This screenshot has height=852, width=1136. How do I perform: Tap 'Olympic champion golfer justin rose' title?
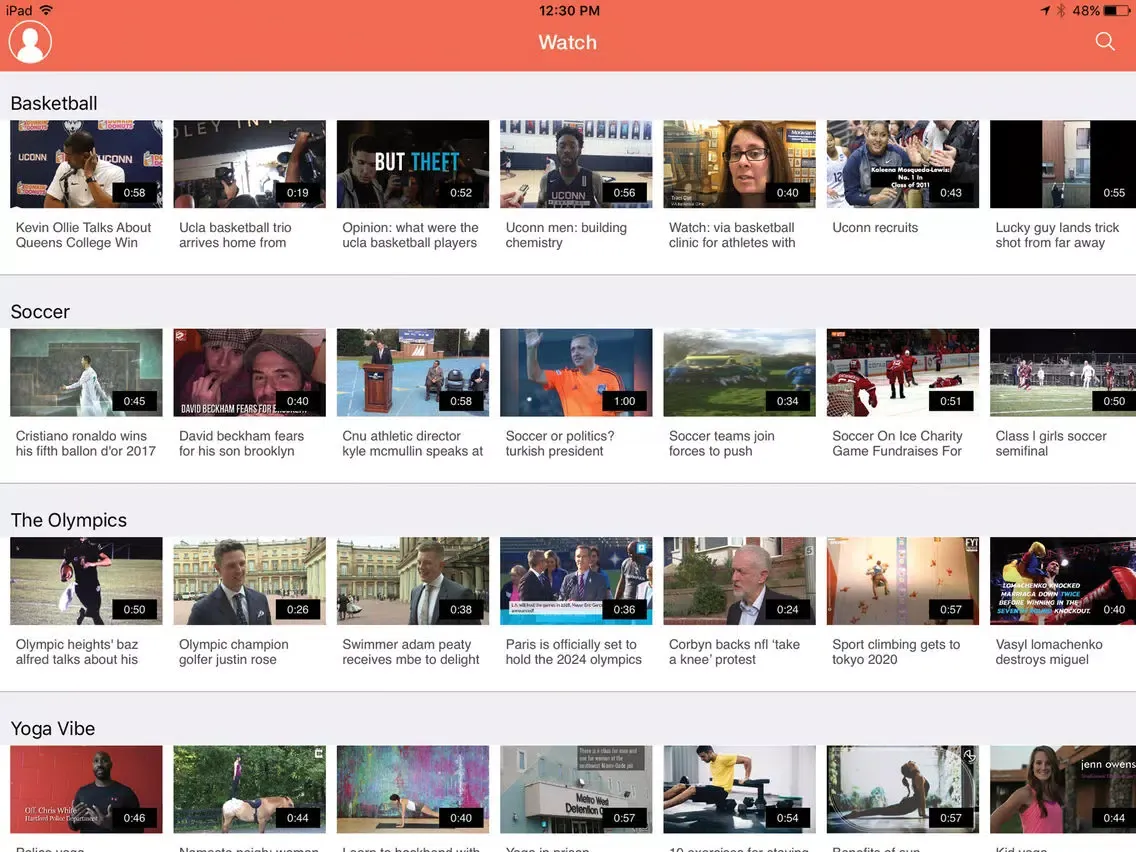tap(233, 652)
